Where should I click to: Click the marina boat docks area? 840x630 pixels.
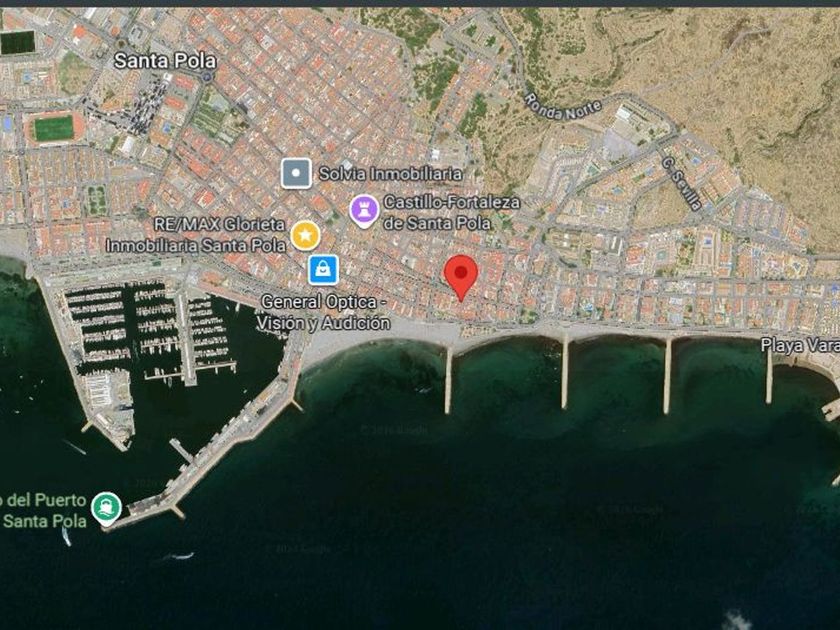point(148,328)
